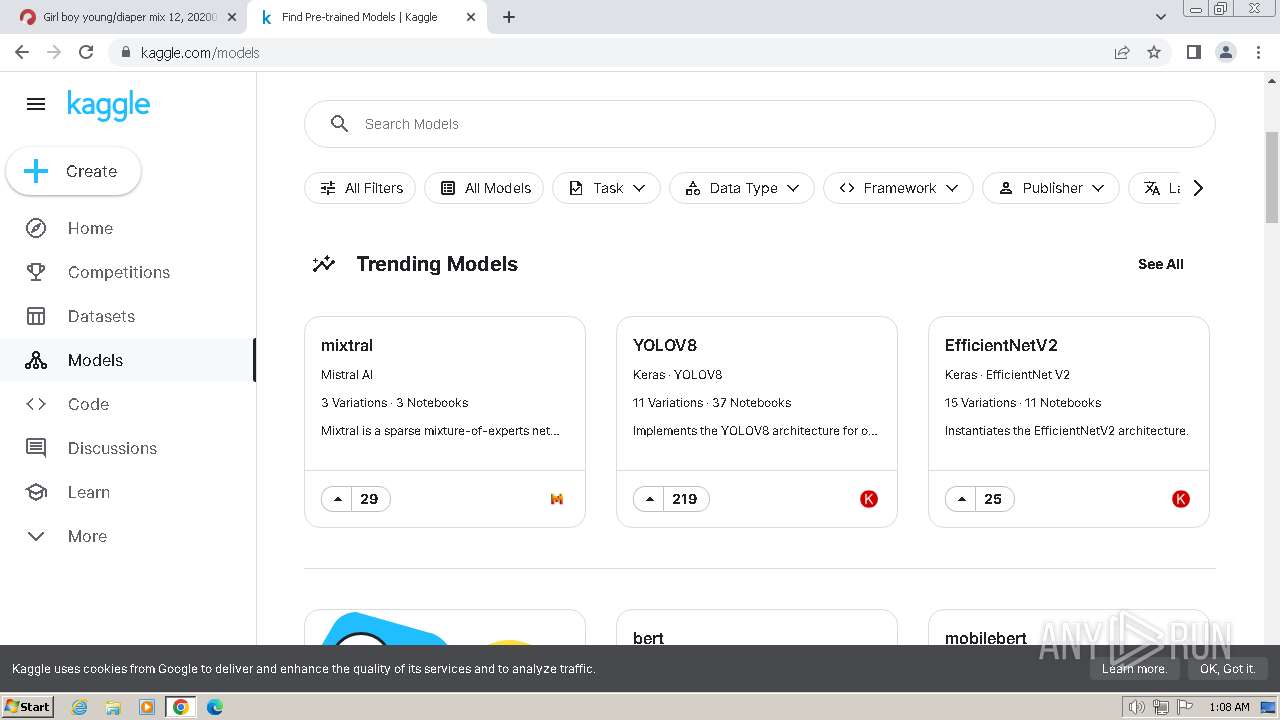Click Learn more in cookie banner
This screenshot has height=720, width=1280.
click(x=1134, y=669)
